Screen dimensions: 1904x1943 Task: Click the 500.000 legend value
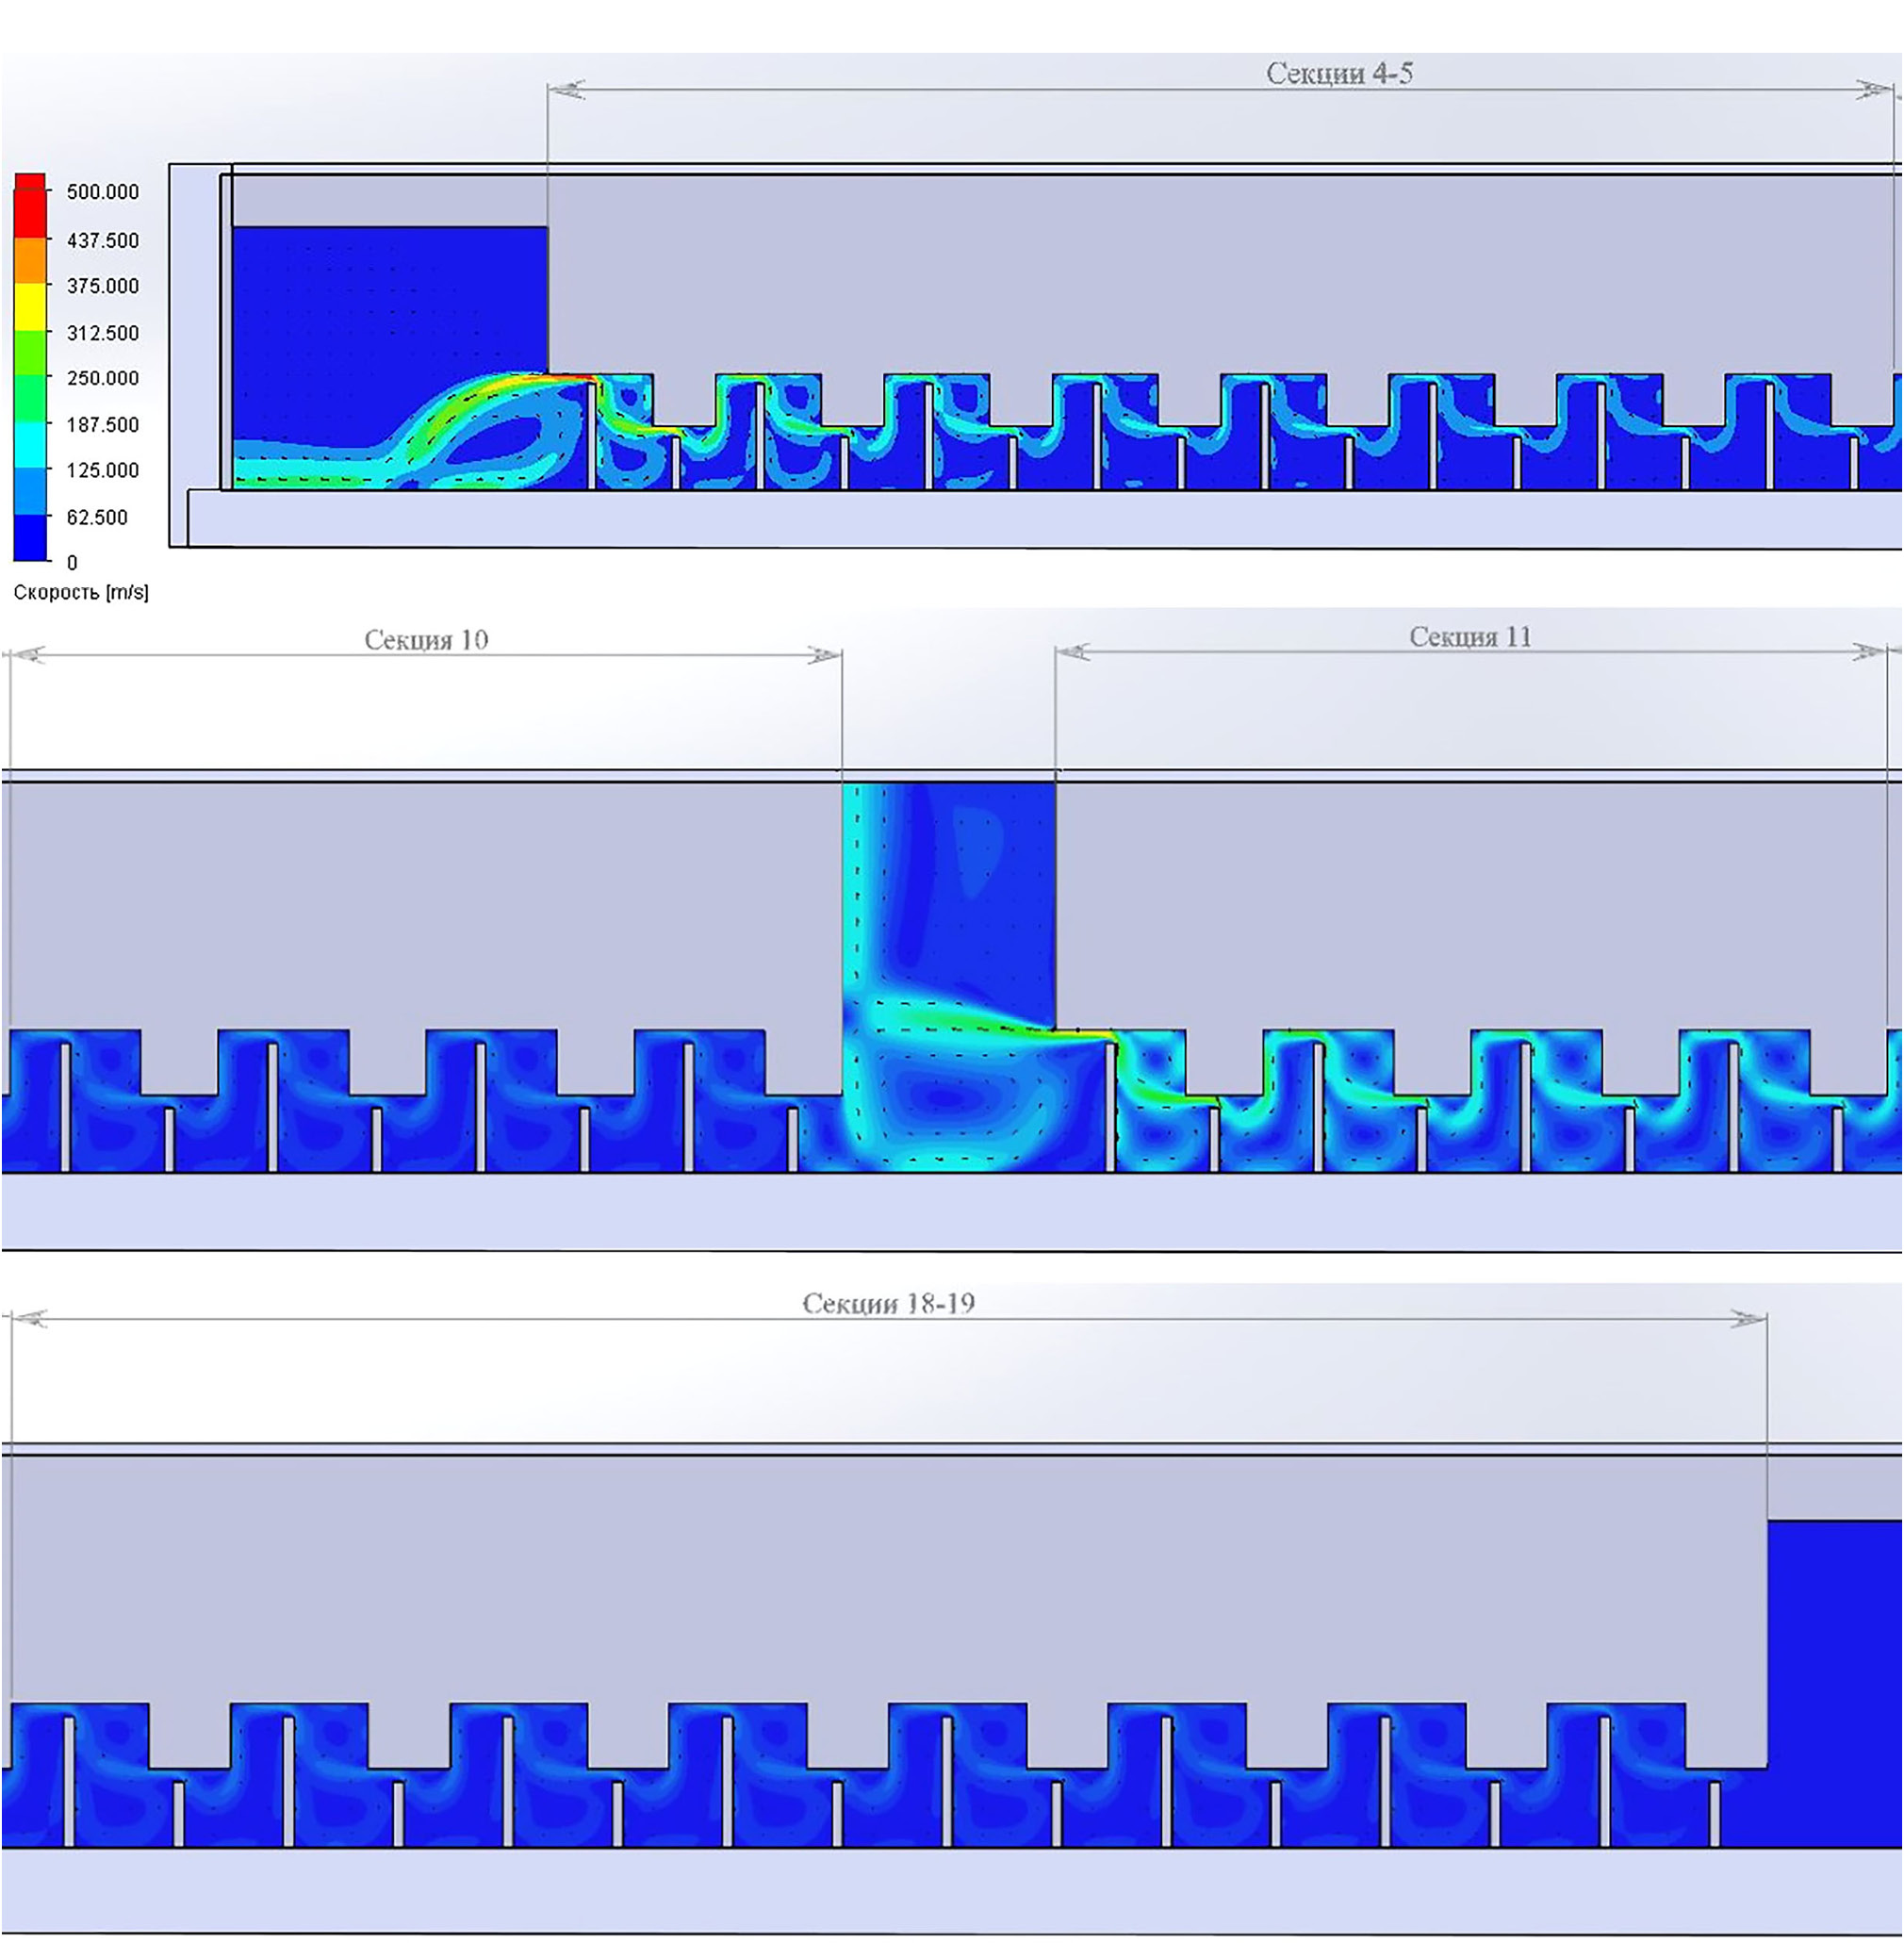(102, 192)
